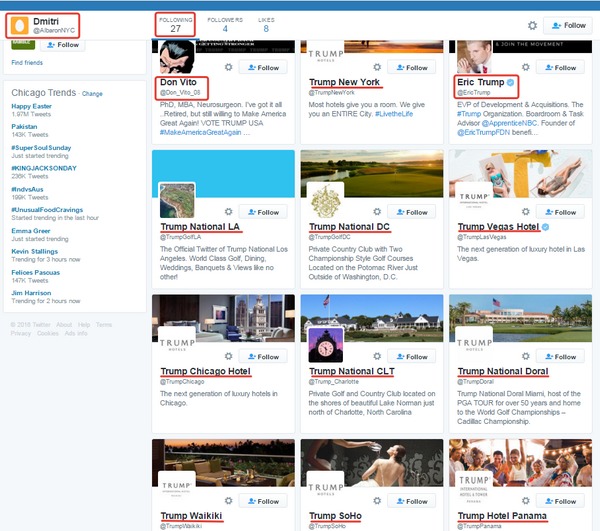Open Find friends link
Viewport: 600px width, 531px height.
tap(27, 62)
